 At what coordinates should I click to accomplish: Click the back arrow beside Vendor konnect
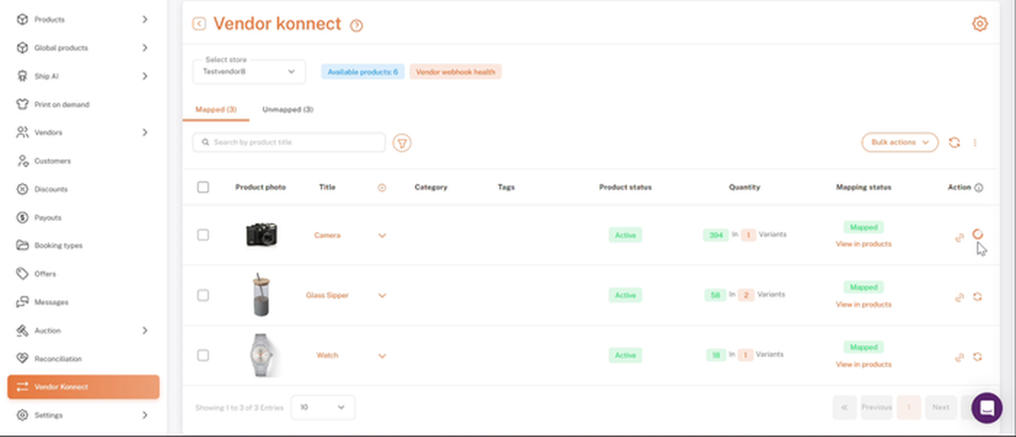pyautogui.click(x=199, y=24)
